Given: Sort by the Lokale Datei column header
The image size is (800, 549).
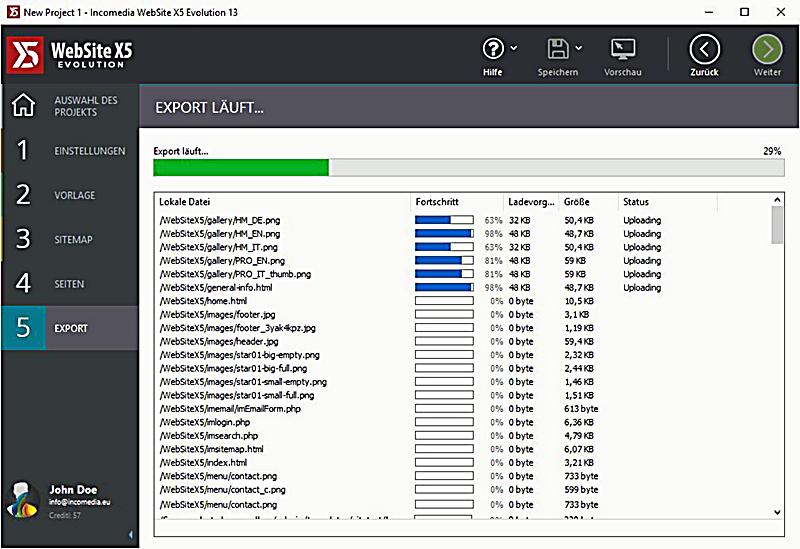Looking at the screenshot, I should (x=283, y=202).
